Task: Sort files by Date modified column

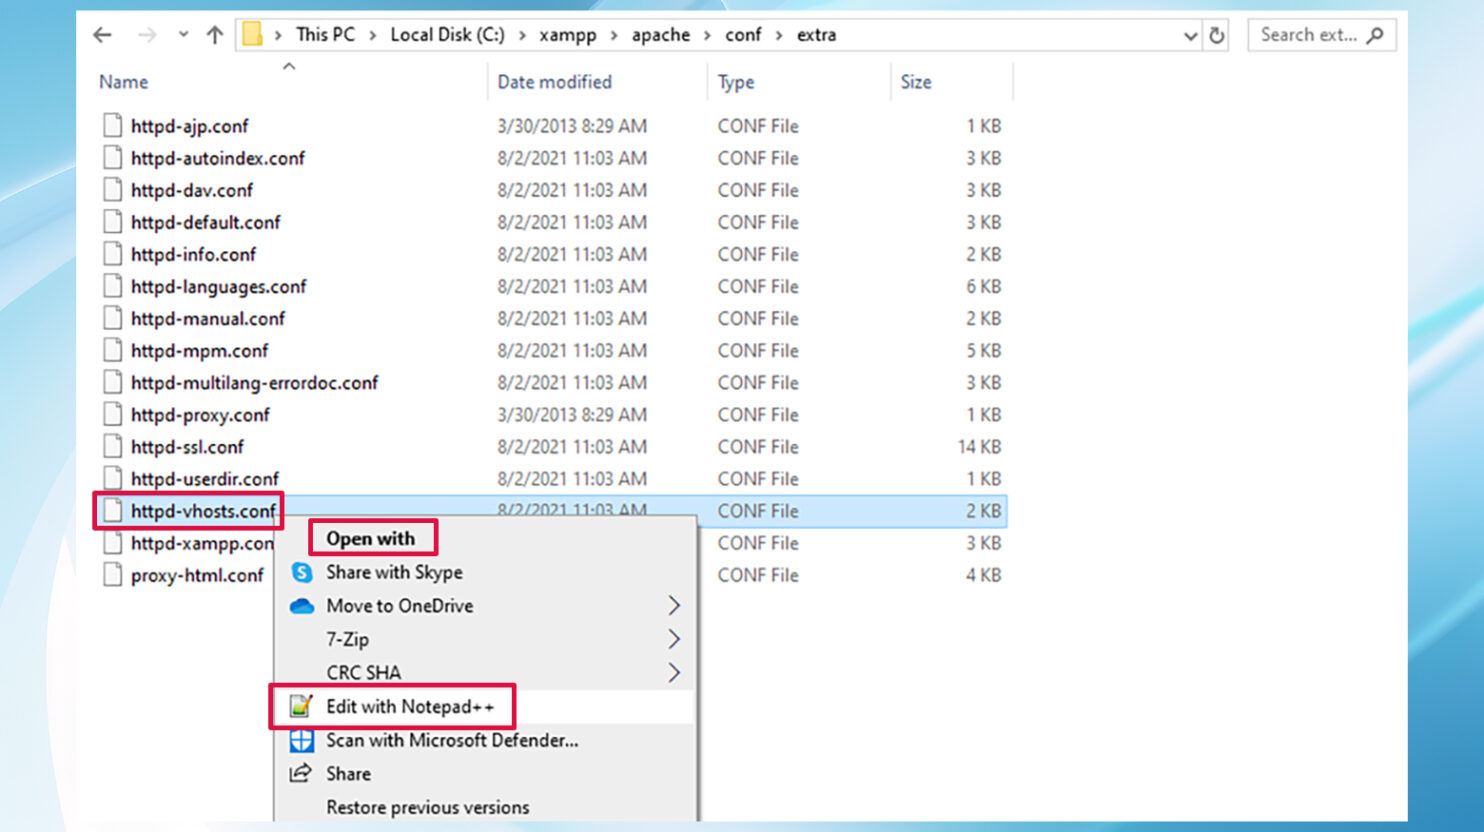Action: [554, 82]
